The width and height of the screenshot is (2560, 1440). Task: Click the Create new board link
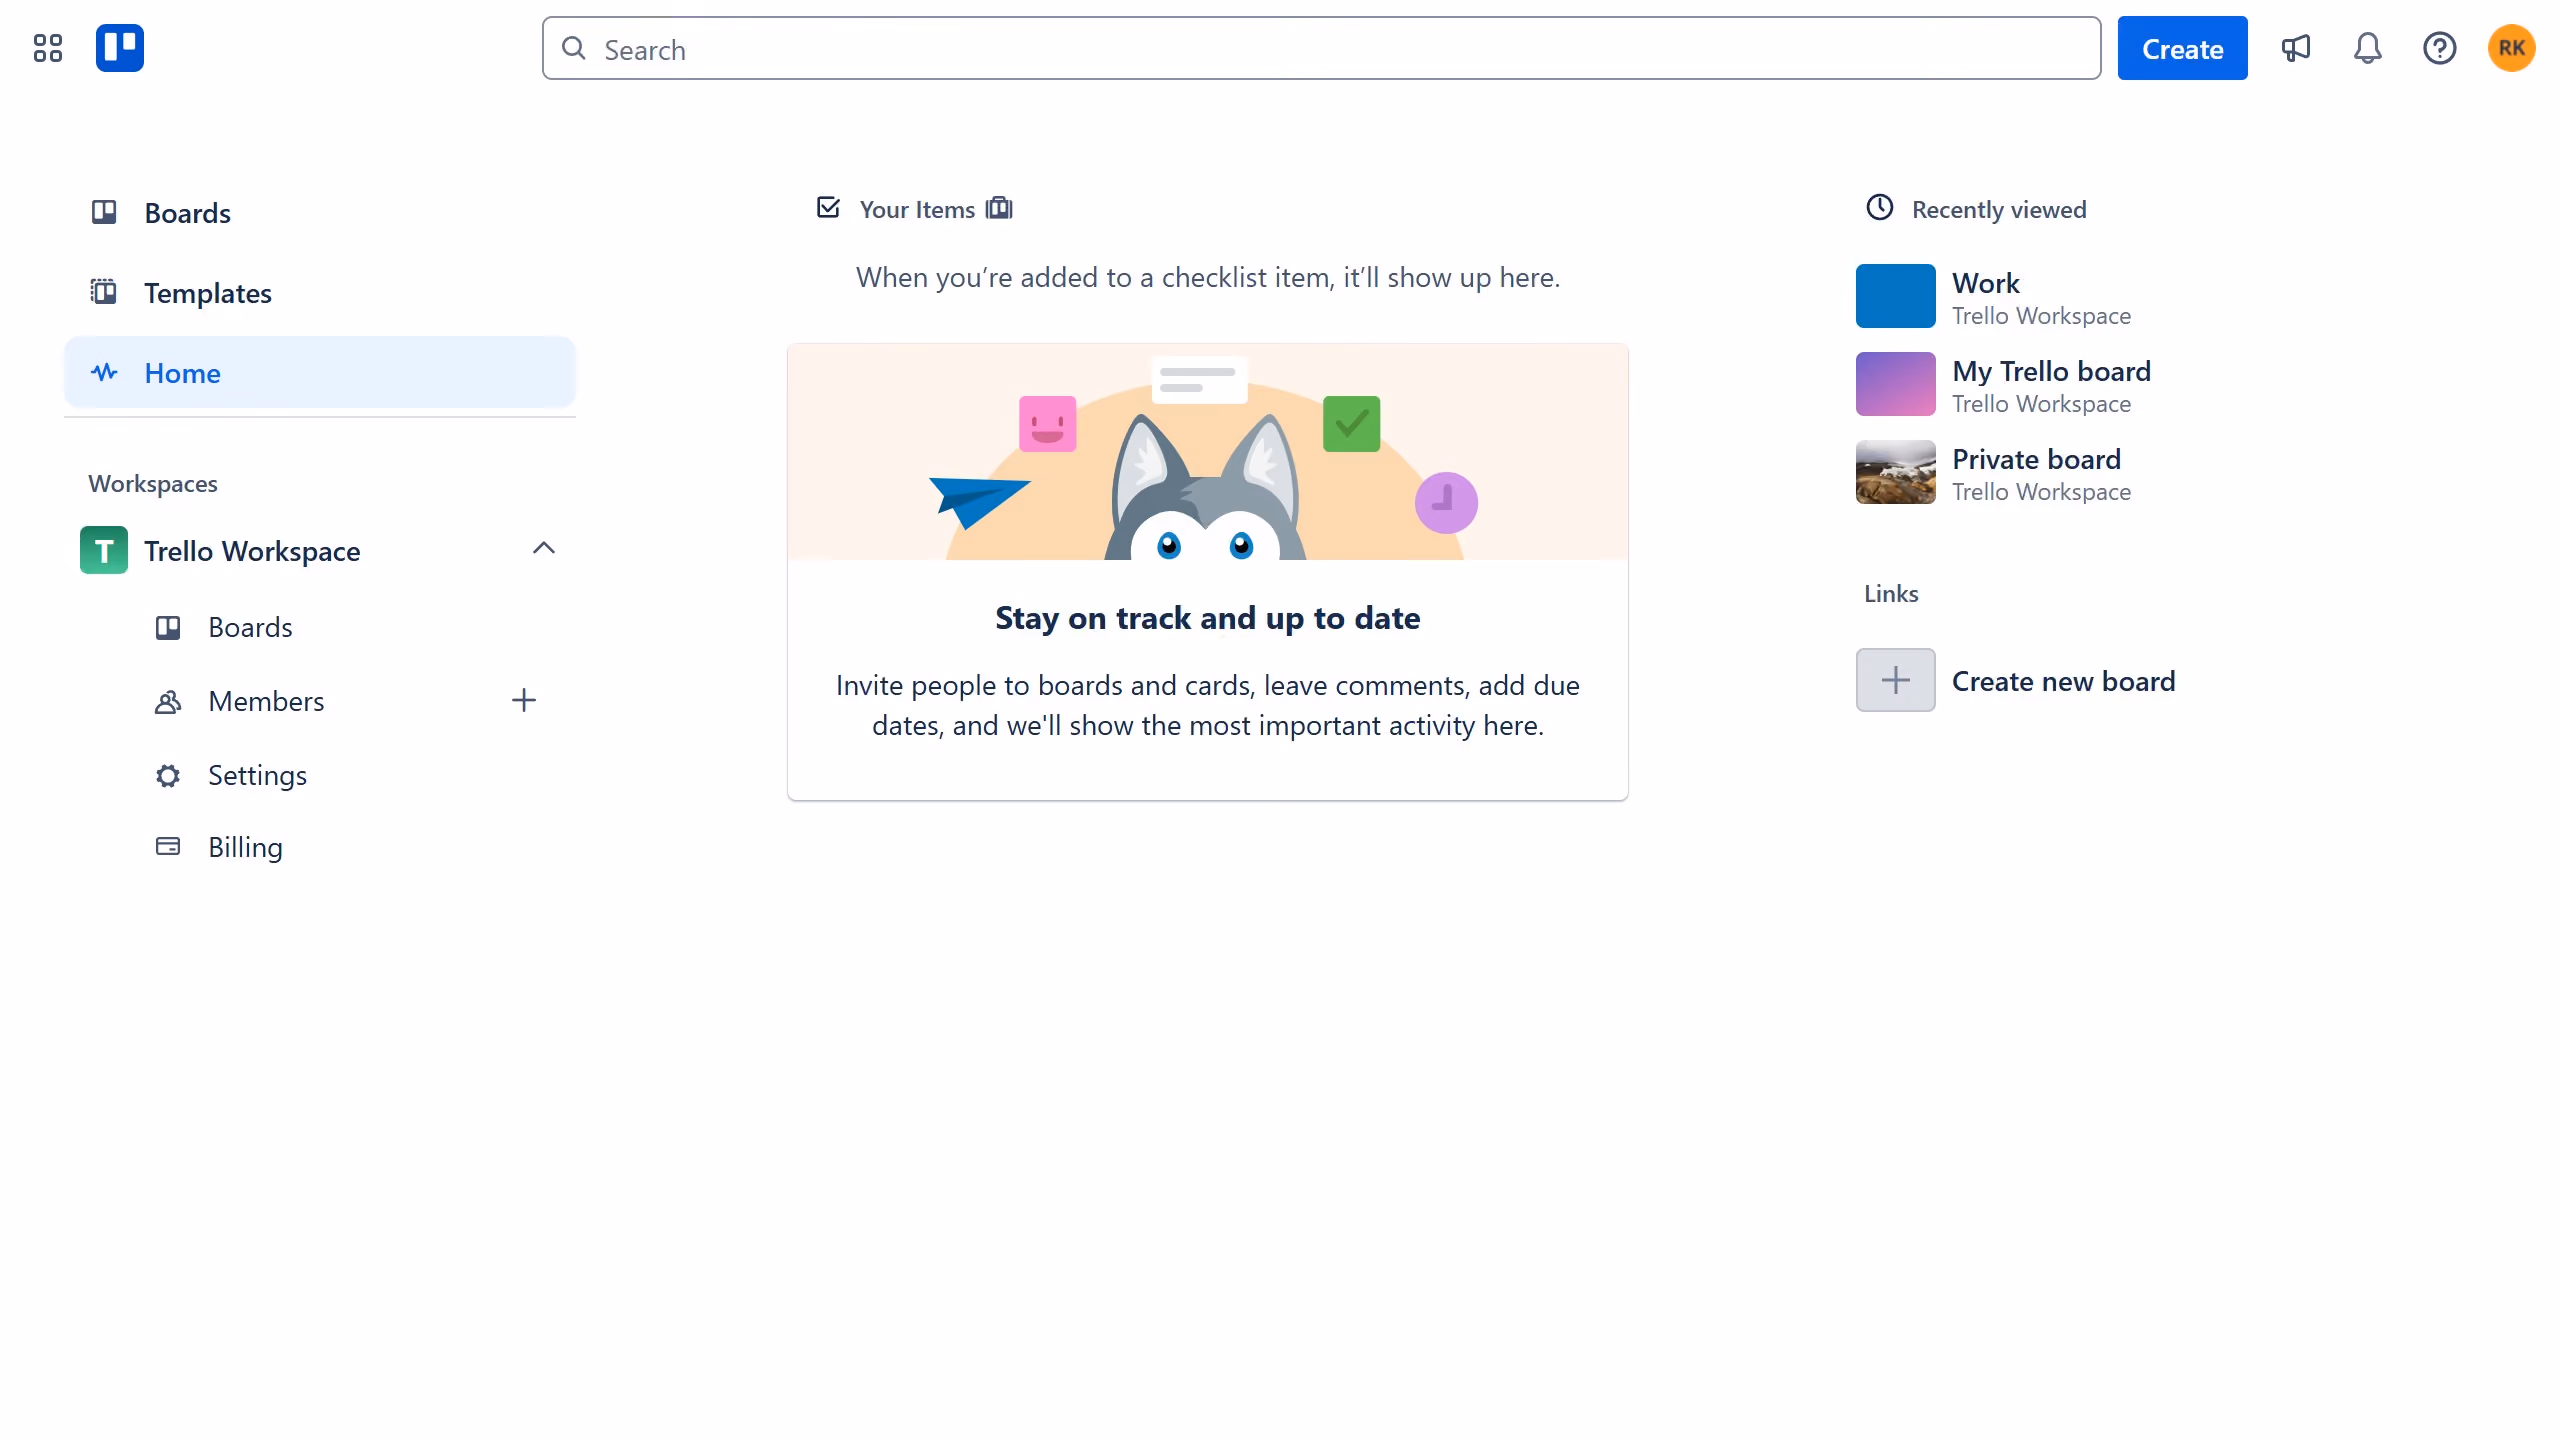[2063, 681]
